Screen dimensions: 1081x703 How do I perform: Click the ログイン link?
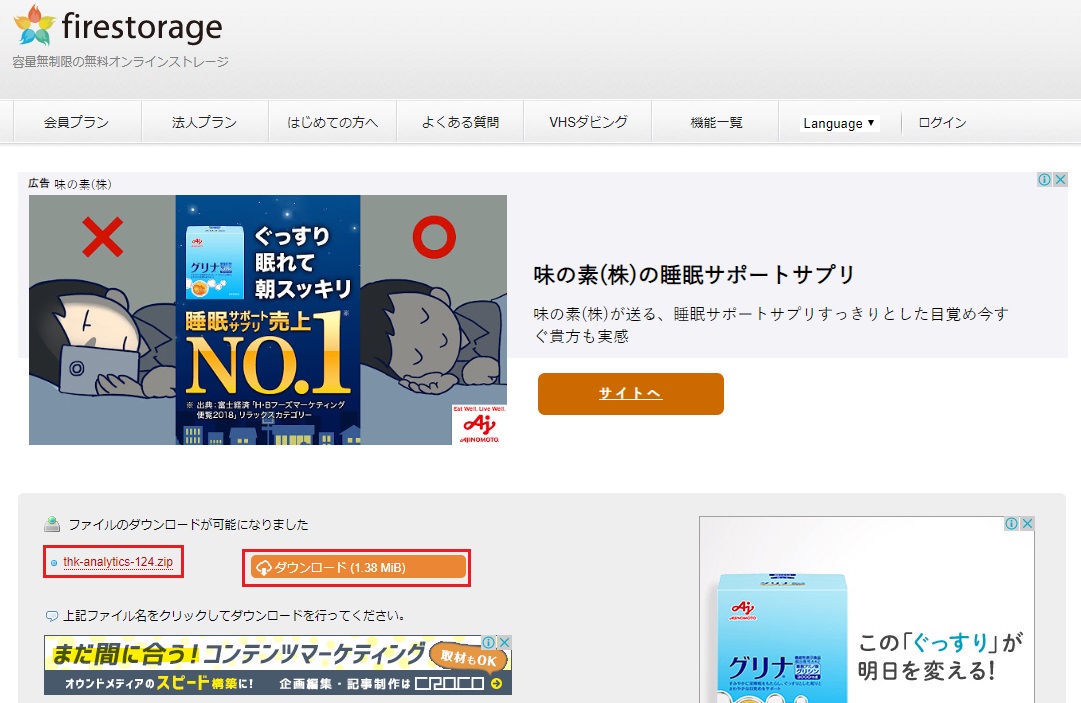coord(942,123)
